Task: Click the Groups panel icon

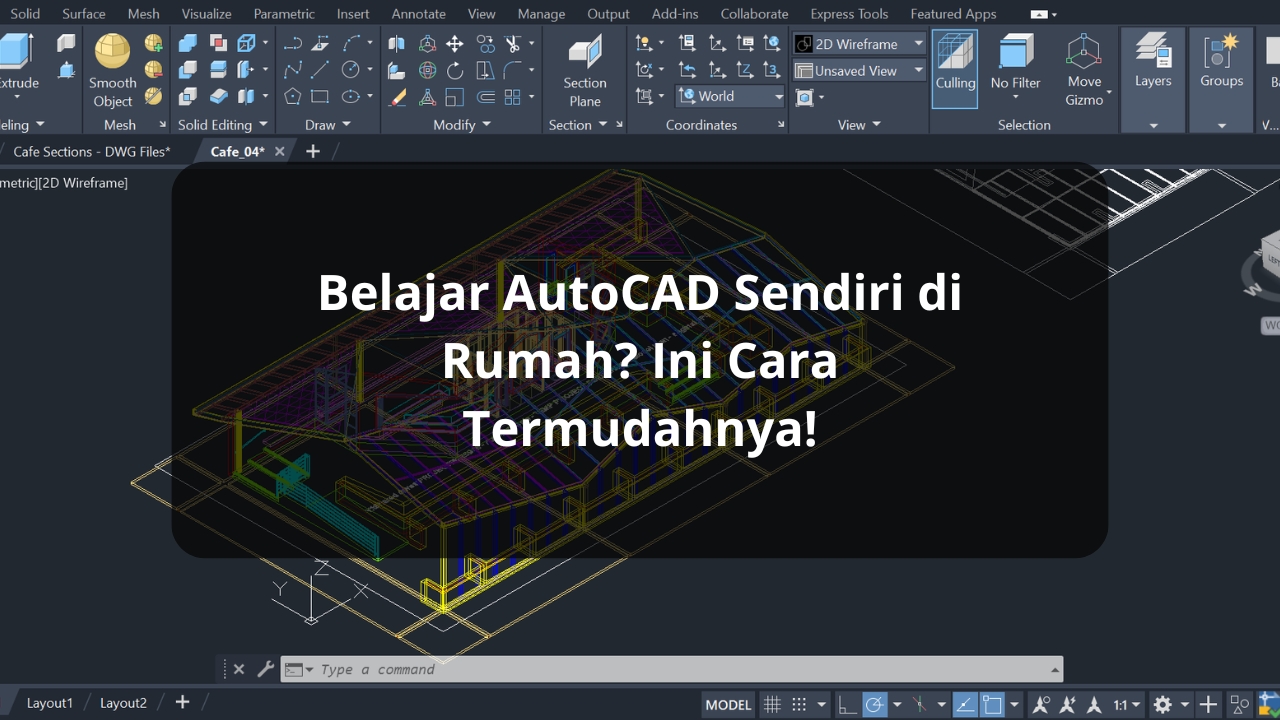Action: click(1221, 62)
